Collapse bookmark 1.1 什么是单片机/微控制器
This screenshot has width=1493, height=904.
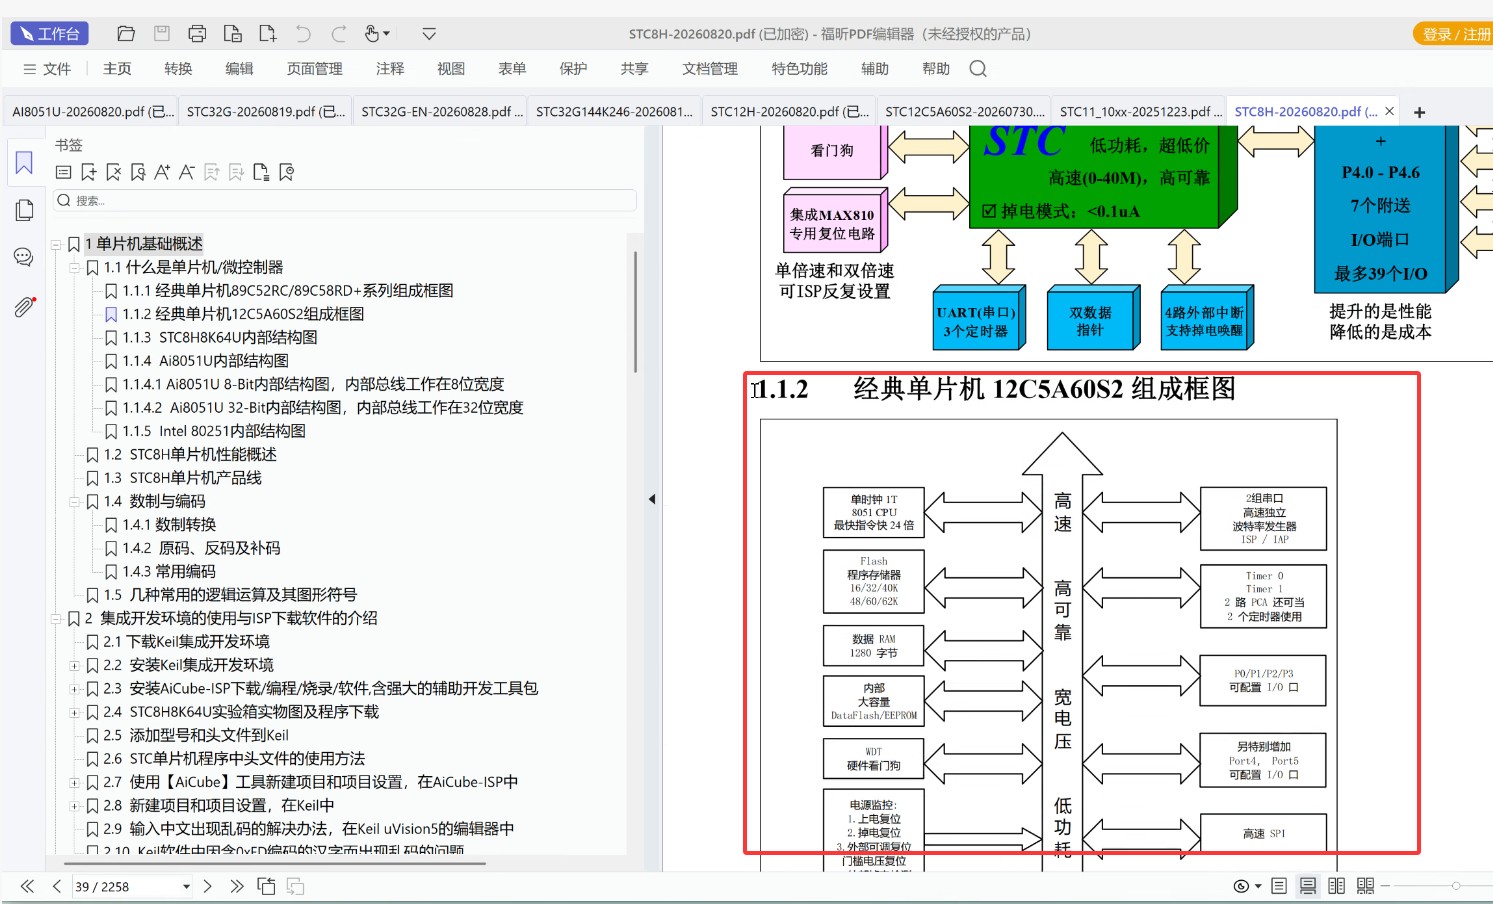[74, 268]
